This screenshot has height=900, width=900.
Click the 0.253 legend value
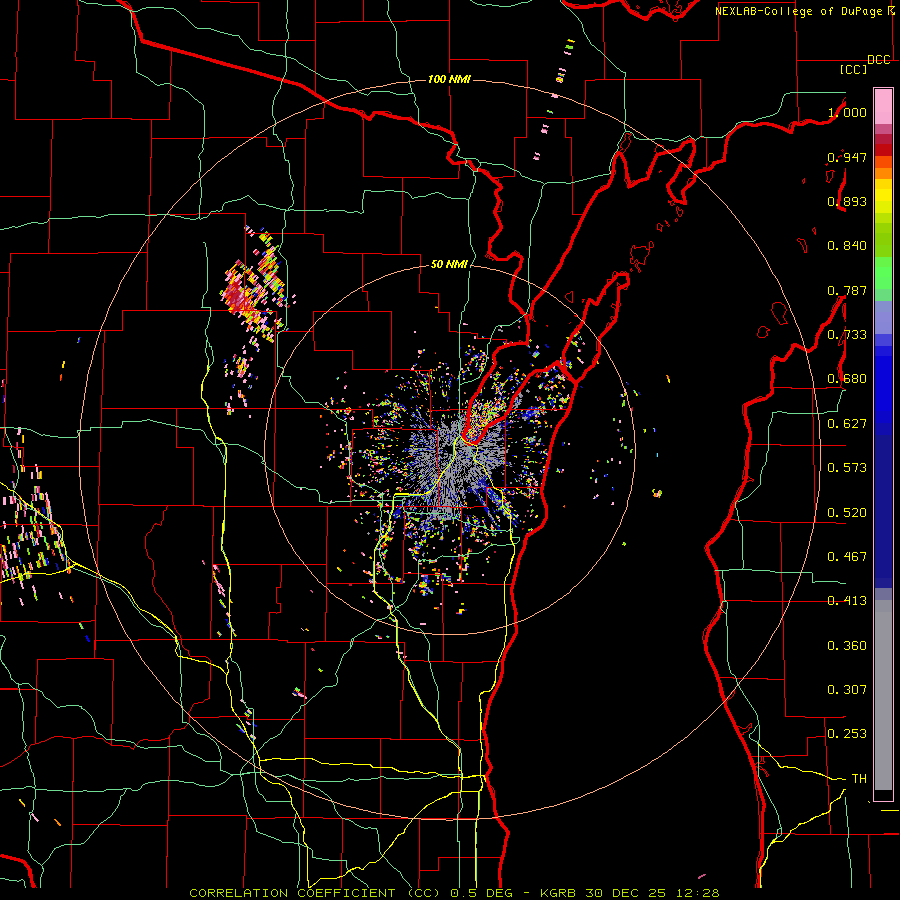pos(847,734)
